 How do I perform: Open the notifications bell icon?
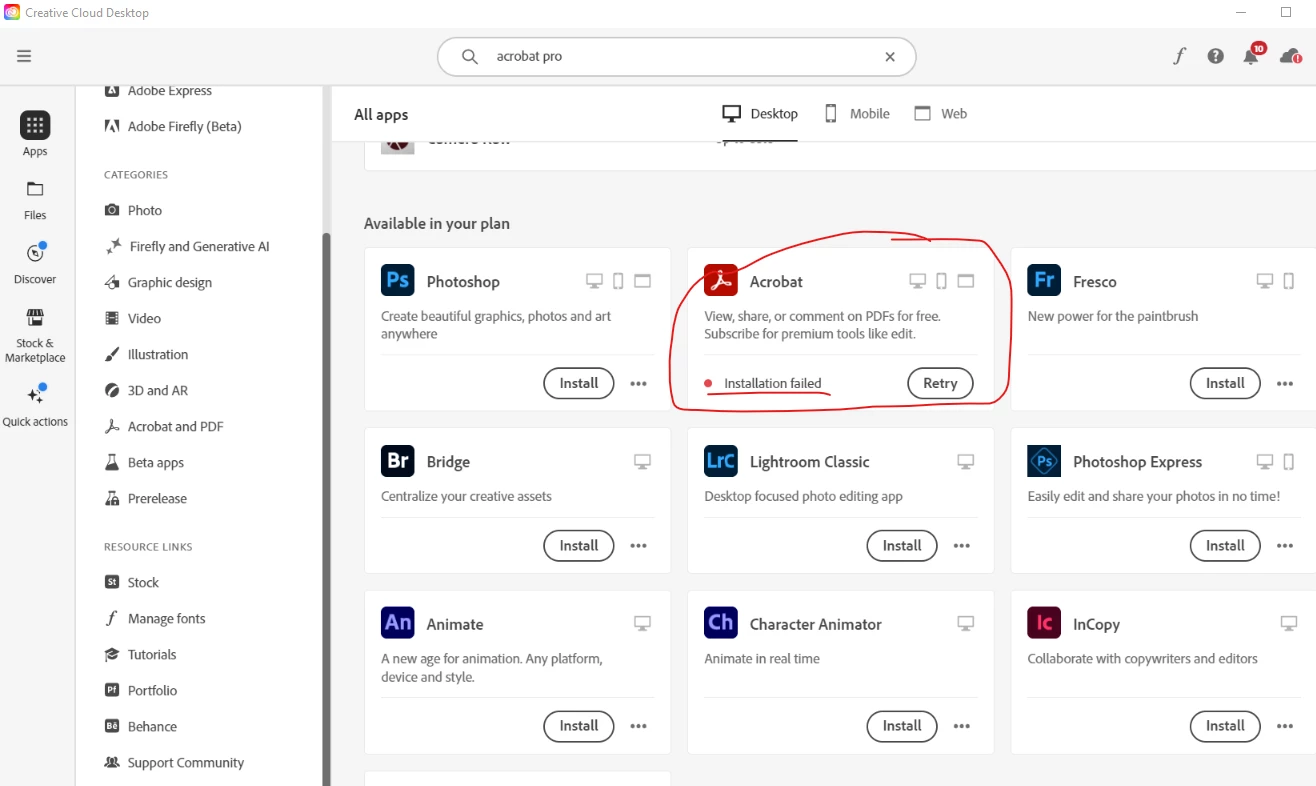click(x=1251, y=56)
